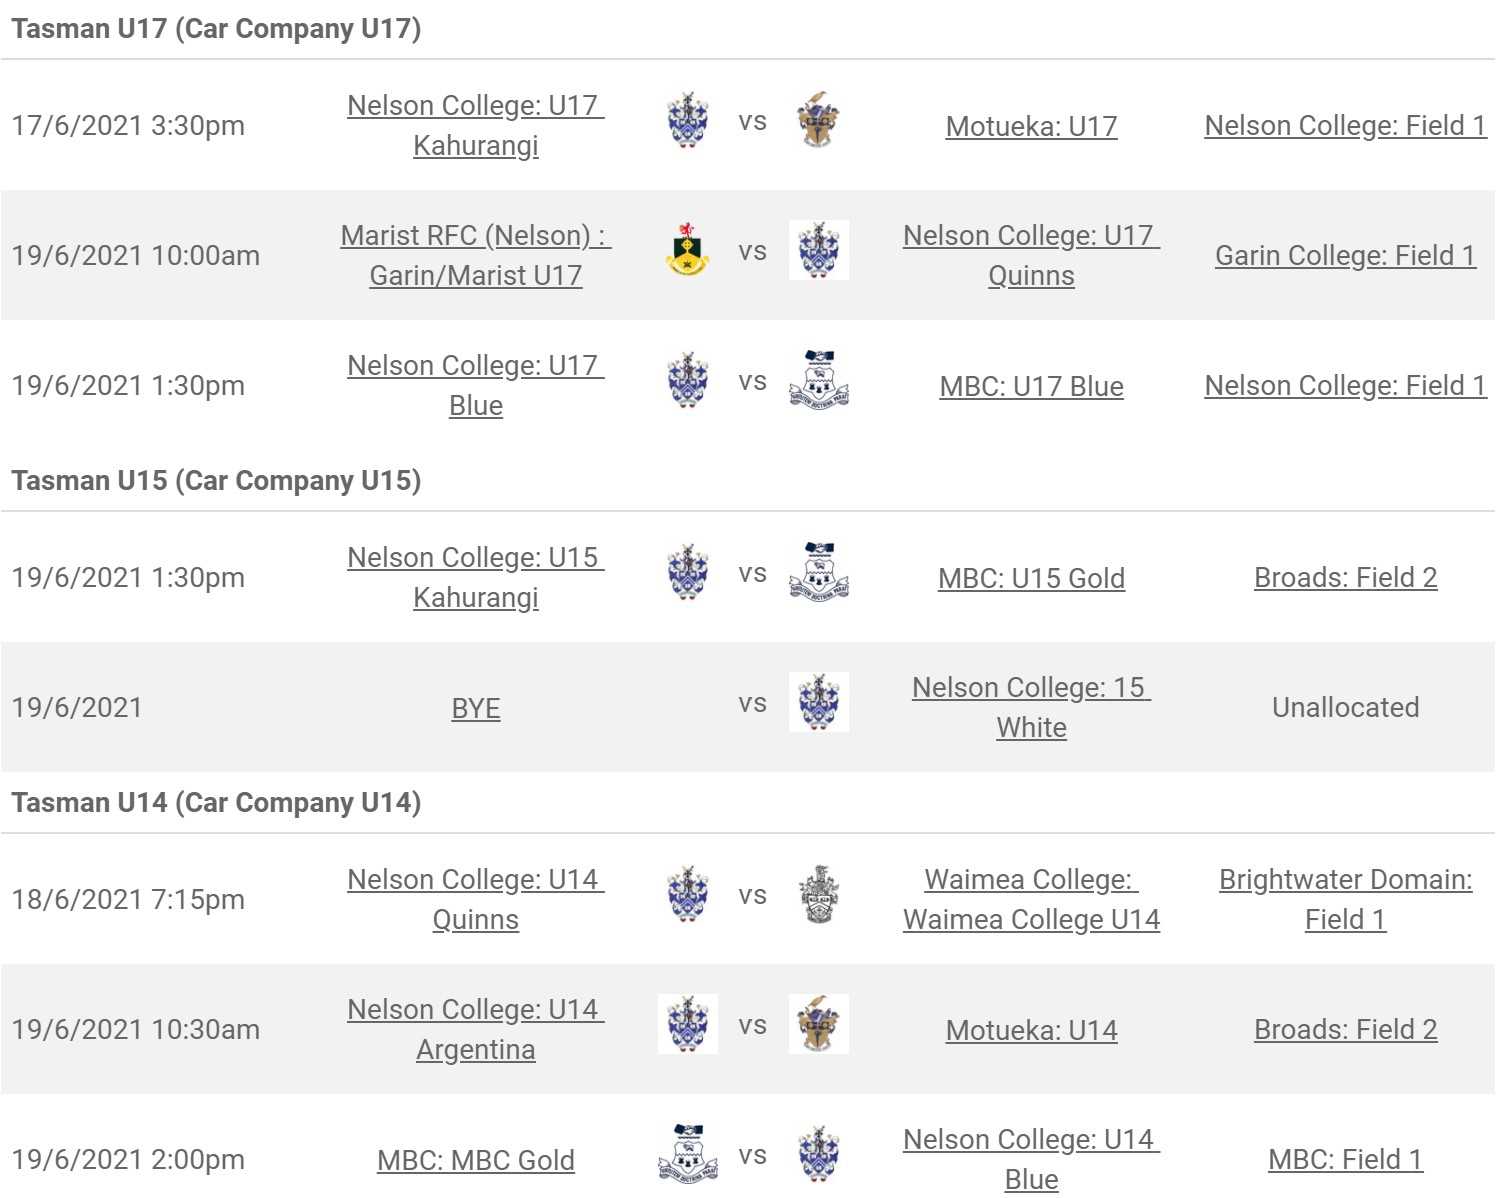Open MBC: Field 1 venue link
The width and height of the screenshot is (1496, 1198).
coord(1345,1160)
